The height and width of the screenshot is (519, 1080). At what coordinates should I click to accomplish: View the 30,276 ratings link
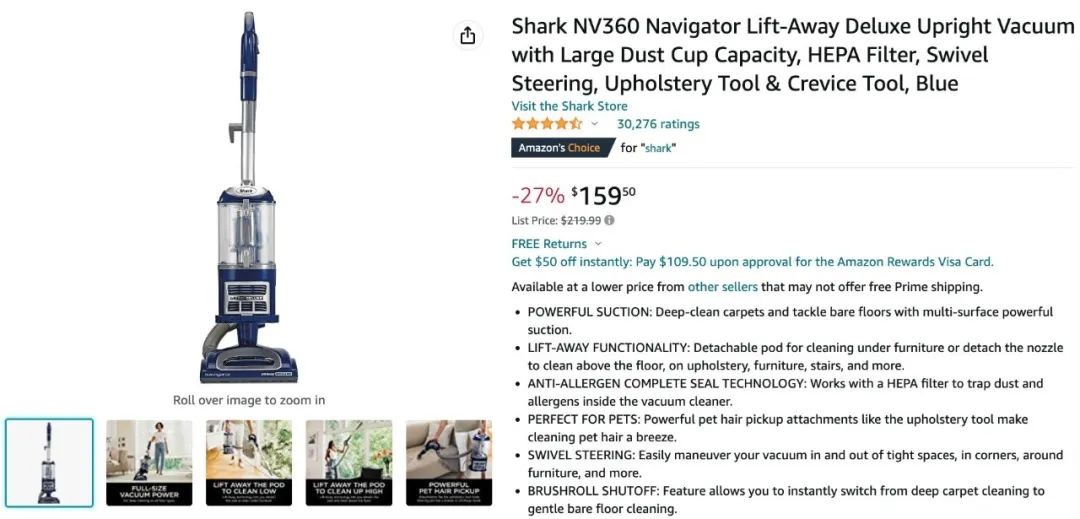[658, 124]
